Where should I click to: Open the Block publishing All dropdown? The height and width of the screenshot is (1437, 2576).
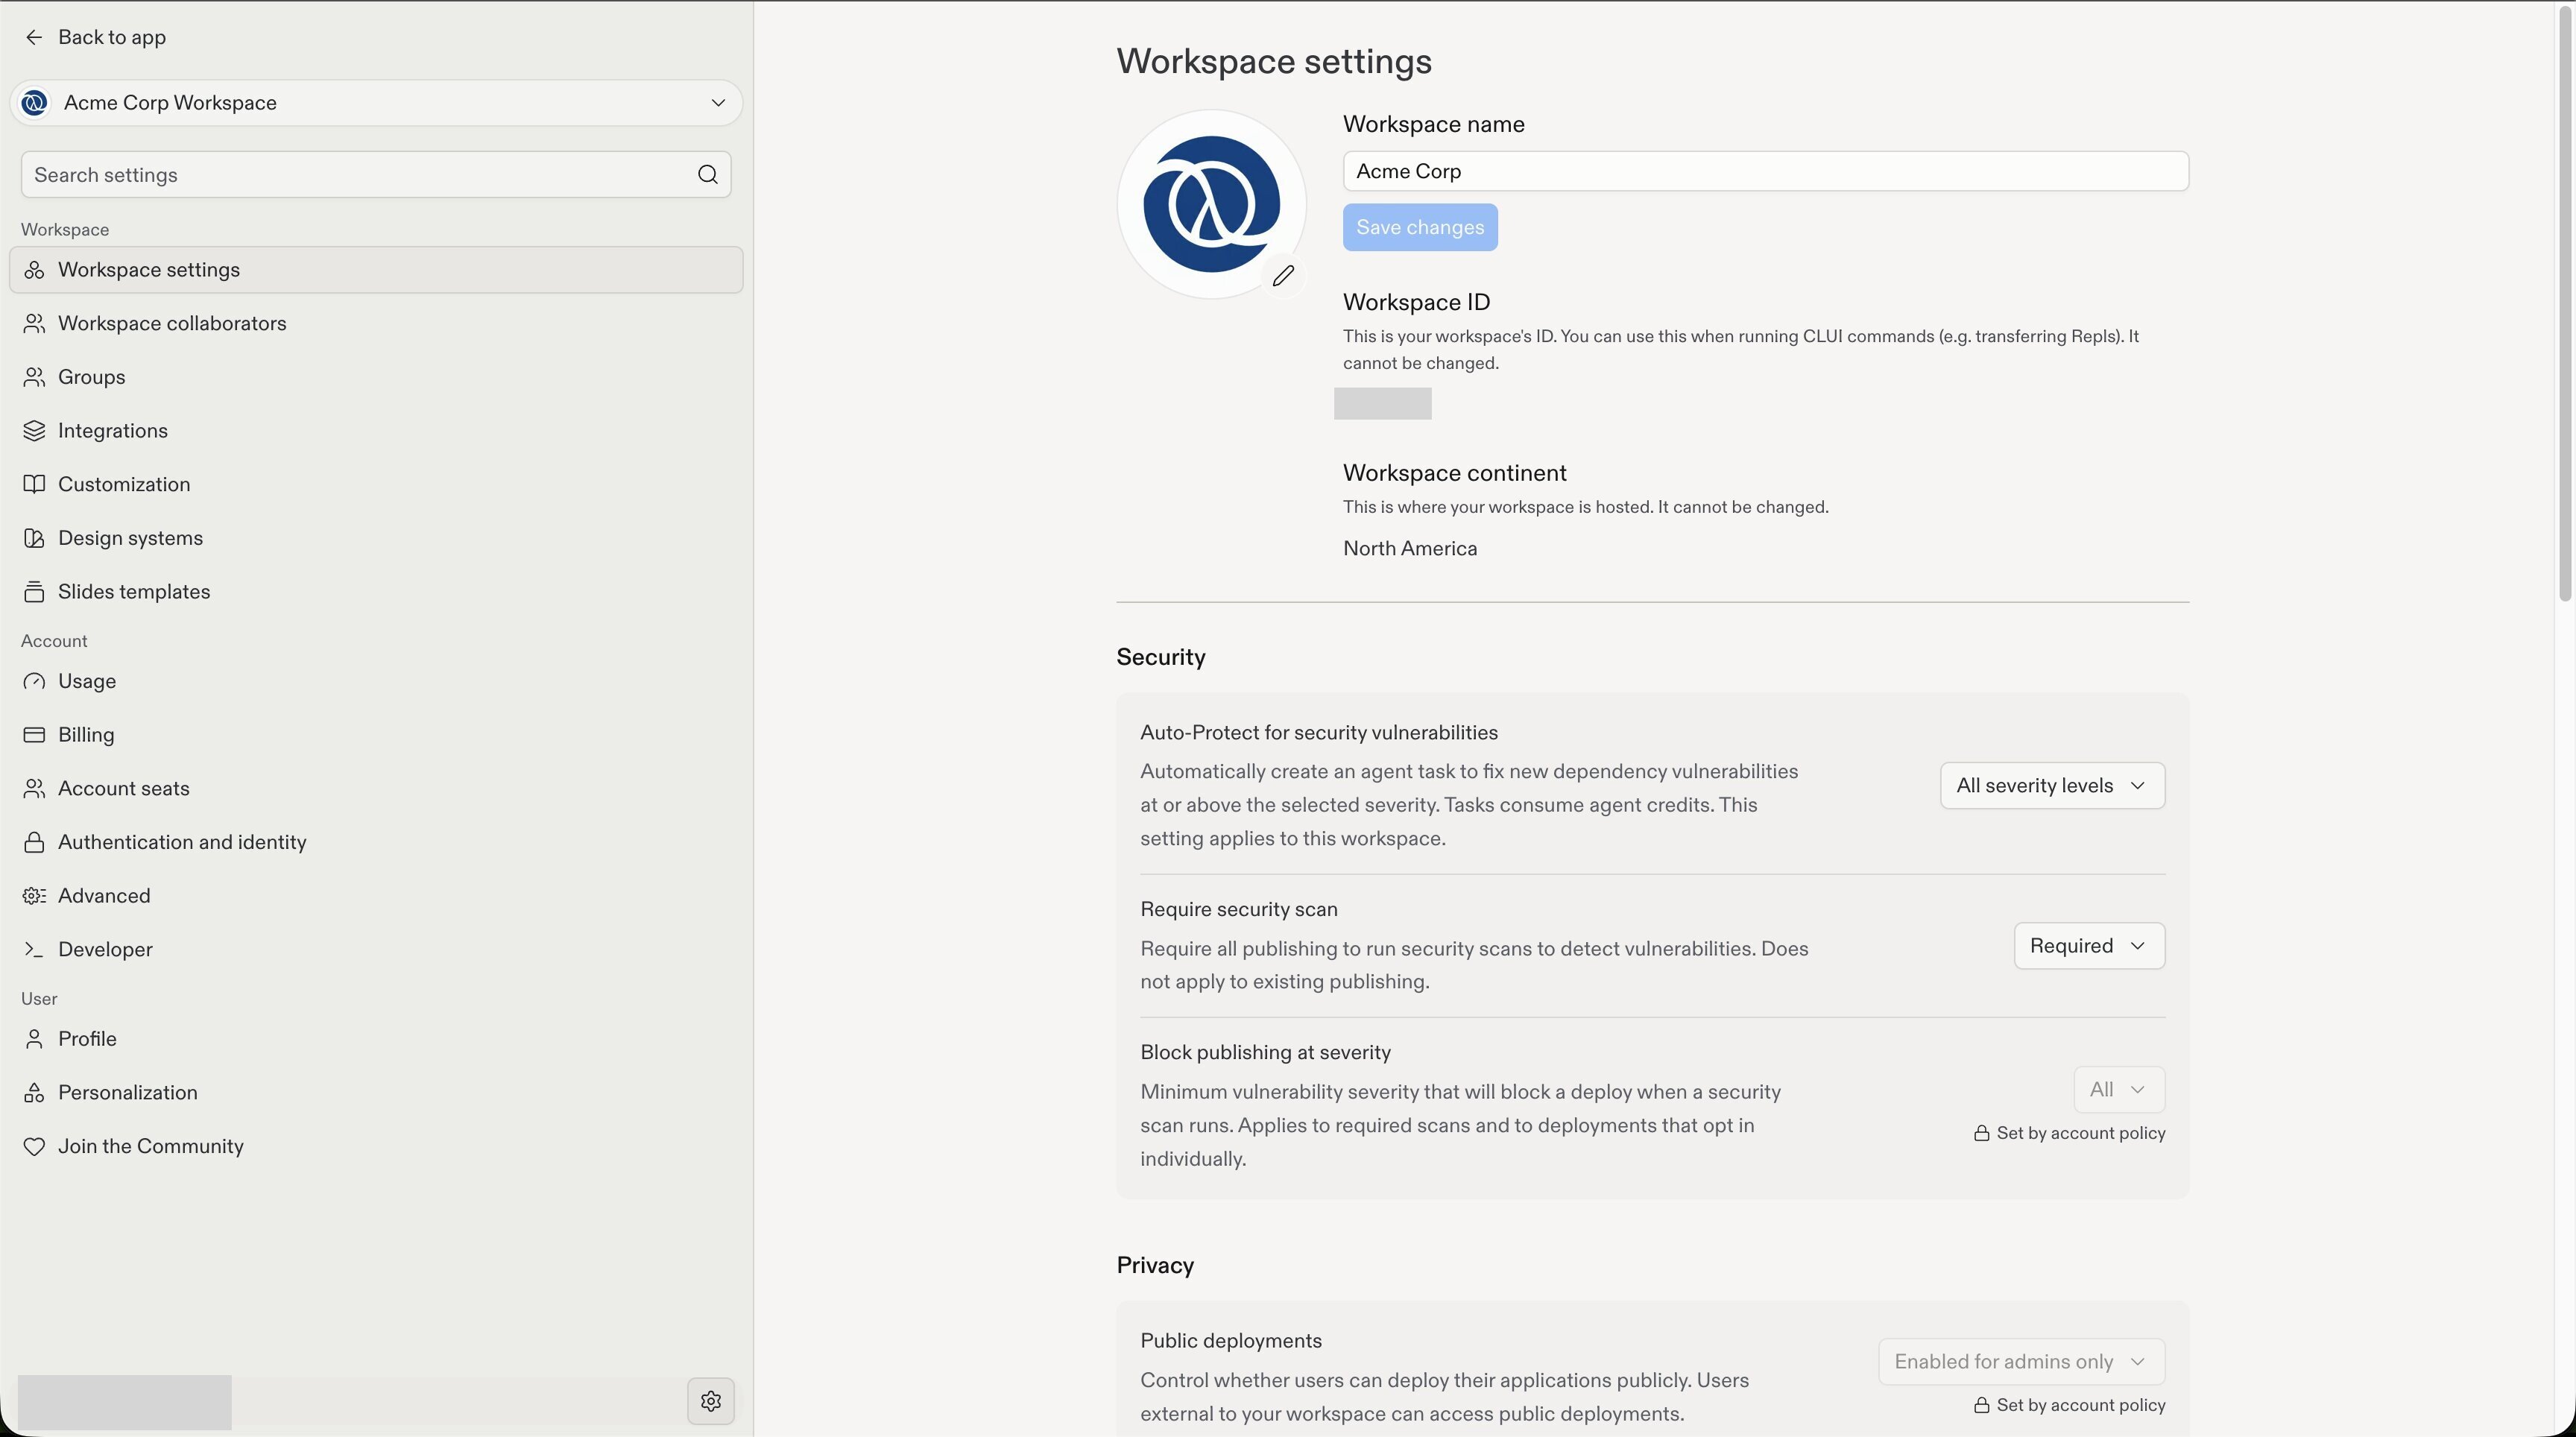(x=2119, y=1089)
